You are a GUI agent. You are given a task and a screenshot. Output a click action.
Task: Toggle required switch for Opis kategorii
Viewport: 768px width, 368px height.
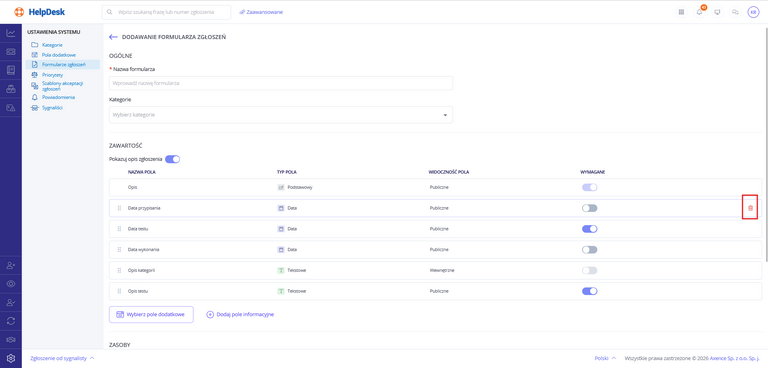589,270
